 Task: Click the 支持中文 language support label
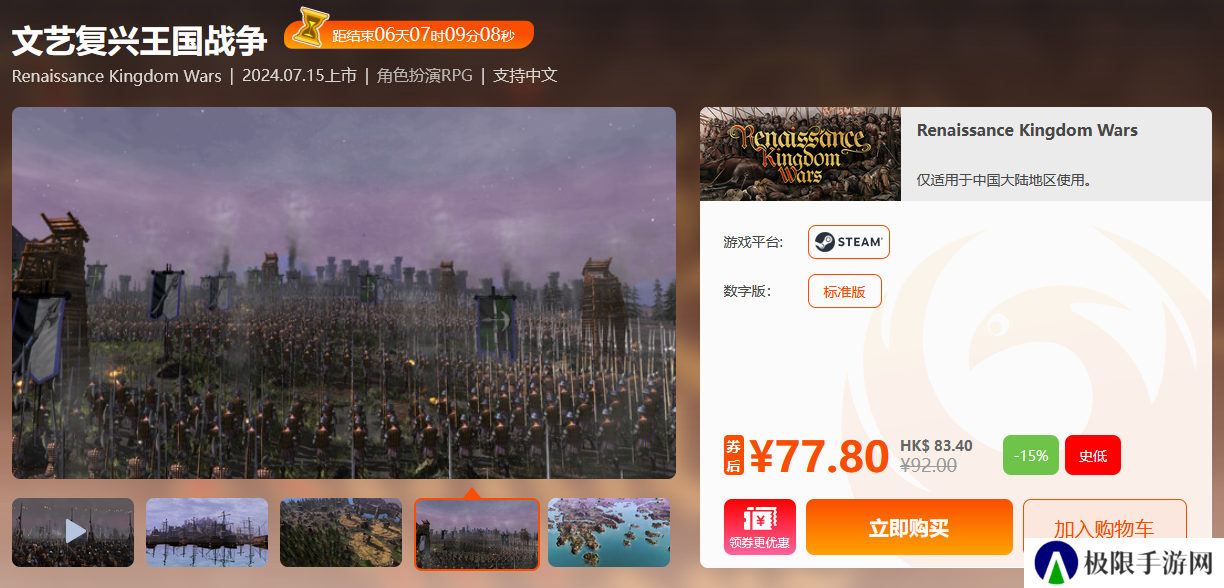click(525, 76)
